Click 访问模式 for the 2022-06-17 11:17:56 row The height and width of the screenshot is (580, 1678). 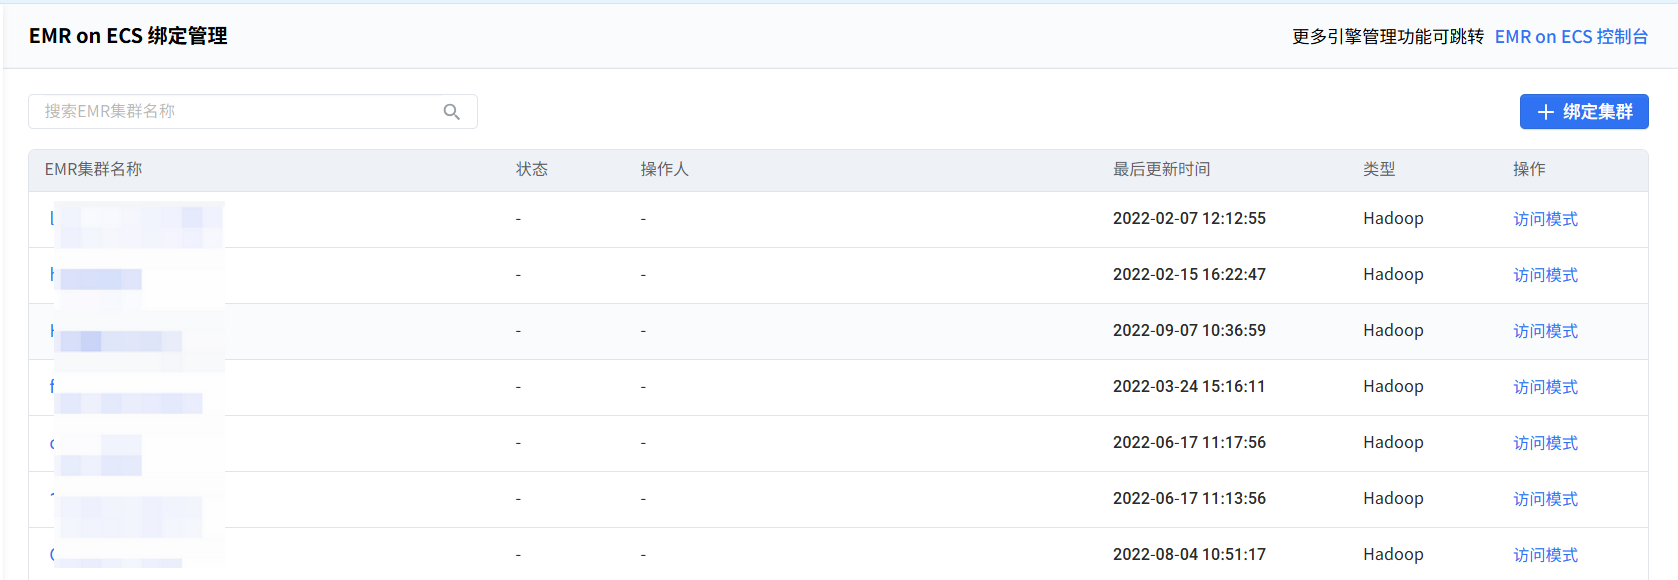point(1545,443)
